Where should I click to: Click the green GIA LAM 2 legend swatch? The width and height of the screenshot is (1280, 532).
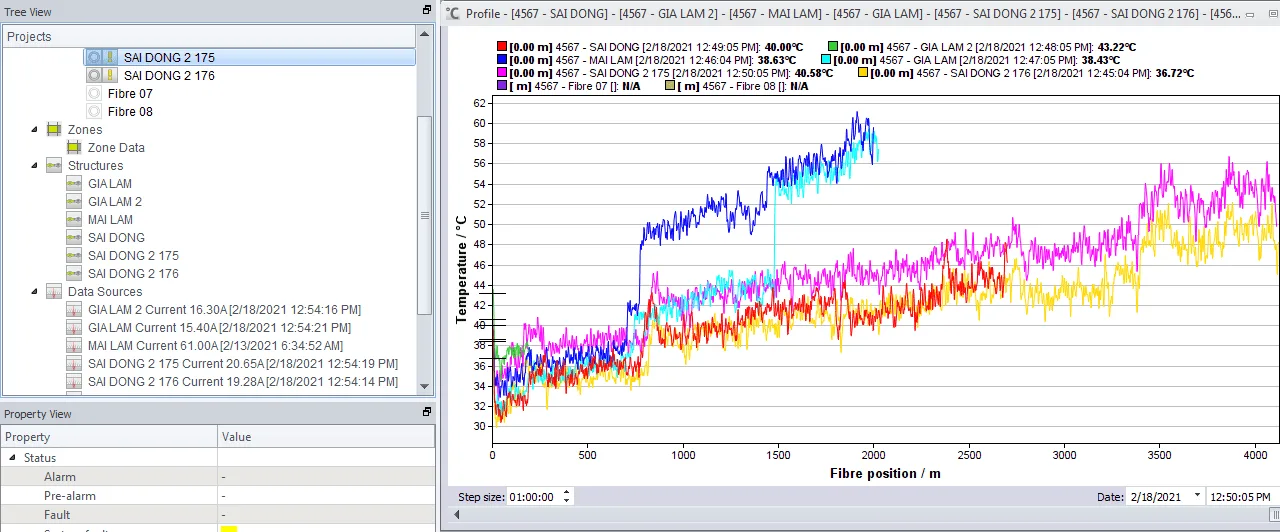click(832, 47)
